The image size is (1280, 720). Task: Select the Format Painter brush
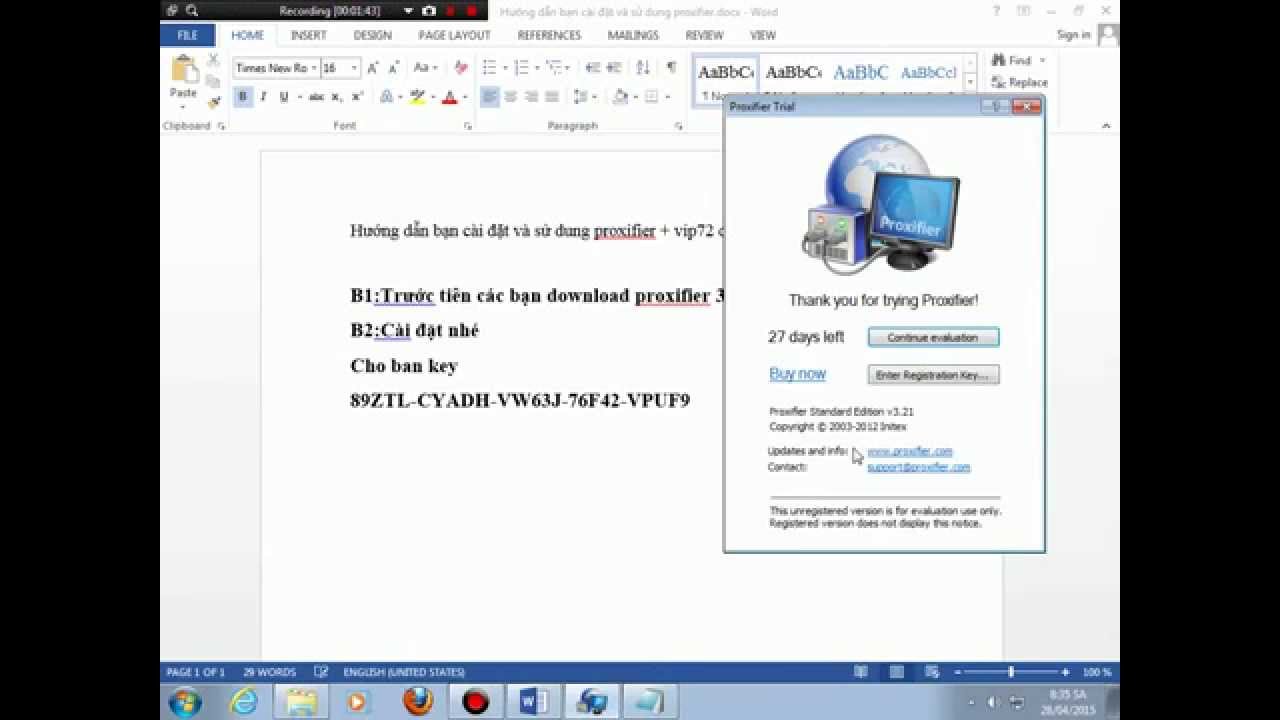pyautogui.click(x=213, y=101)
